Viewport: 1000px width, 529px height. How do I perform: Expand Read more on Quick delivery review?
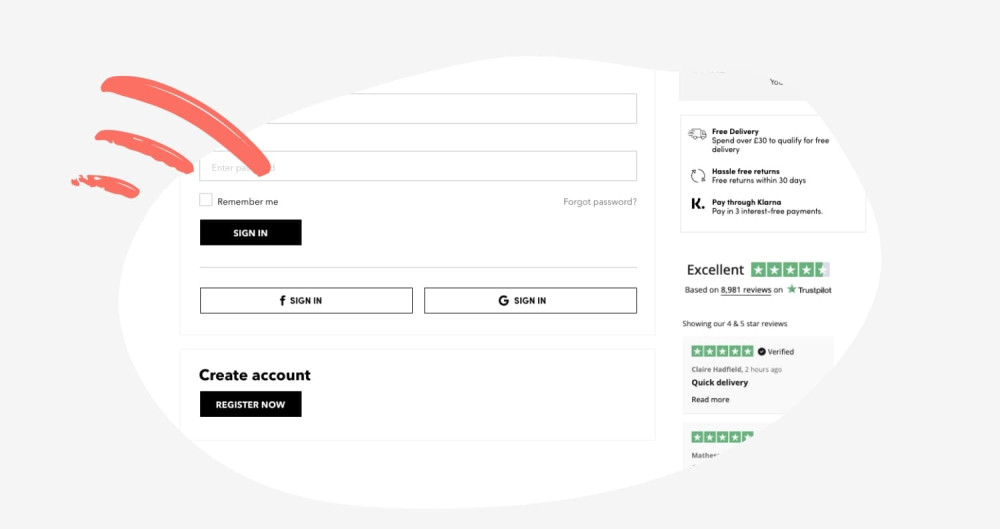(710, 400)
